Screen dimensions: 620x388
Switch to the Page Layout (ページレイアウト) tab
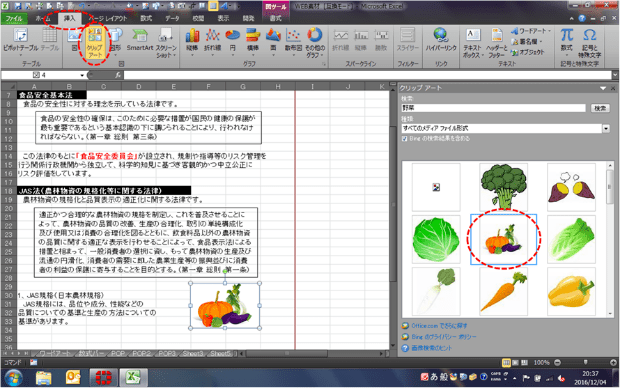108,19
